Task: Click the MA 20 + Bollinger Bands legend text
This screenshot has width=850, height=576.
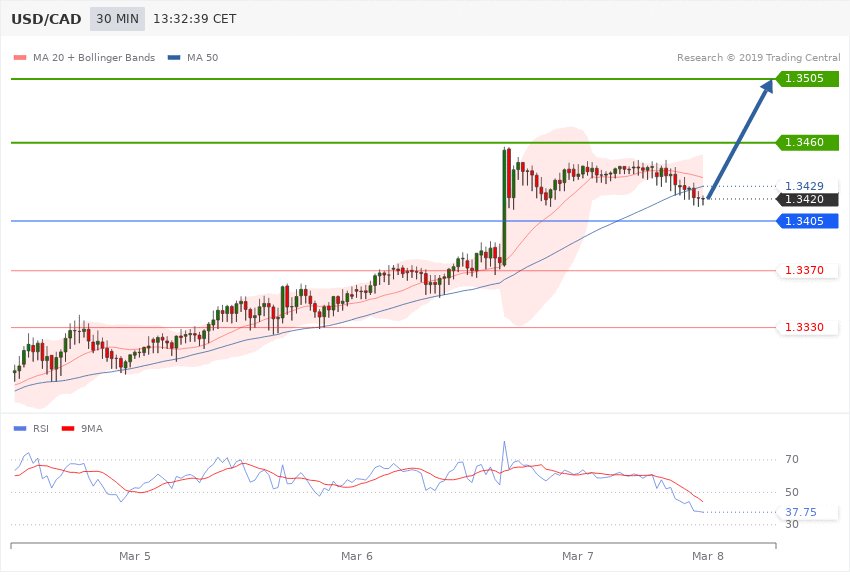Action: click(94, 57)
